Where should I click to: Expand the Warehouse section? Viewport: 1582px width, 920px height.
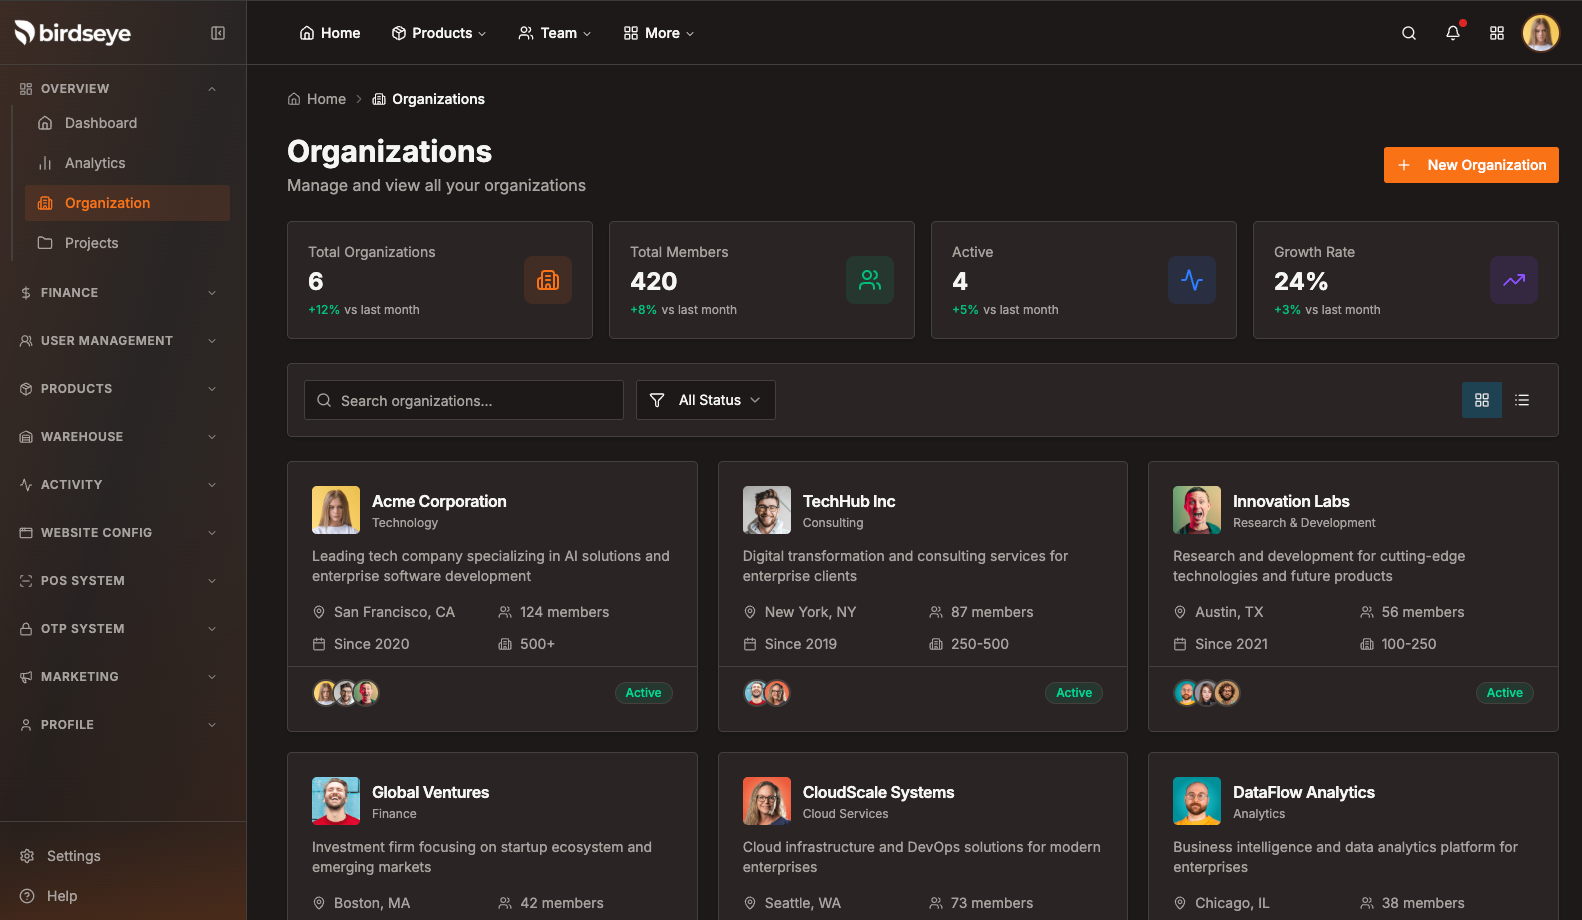118,437
